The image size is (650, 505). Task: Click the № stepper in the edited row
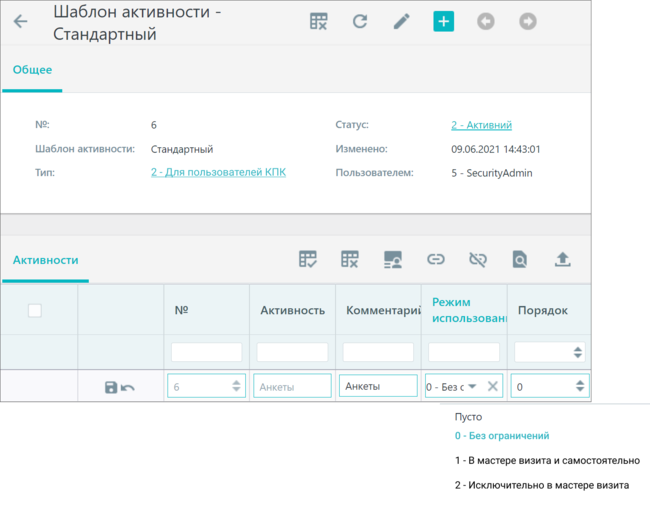coord(236,386)
